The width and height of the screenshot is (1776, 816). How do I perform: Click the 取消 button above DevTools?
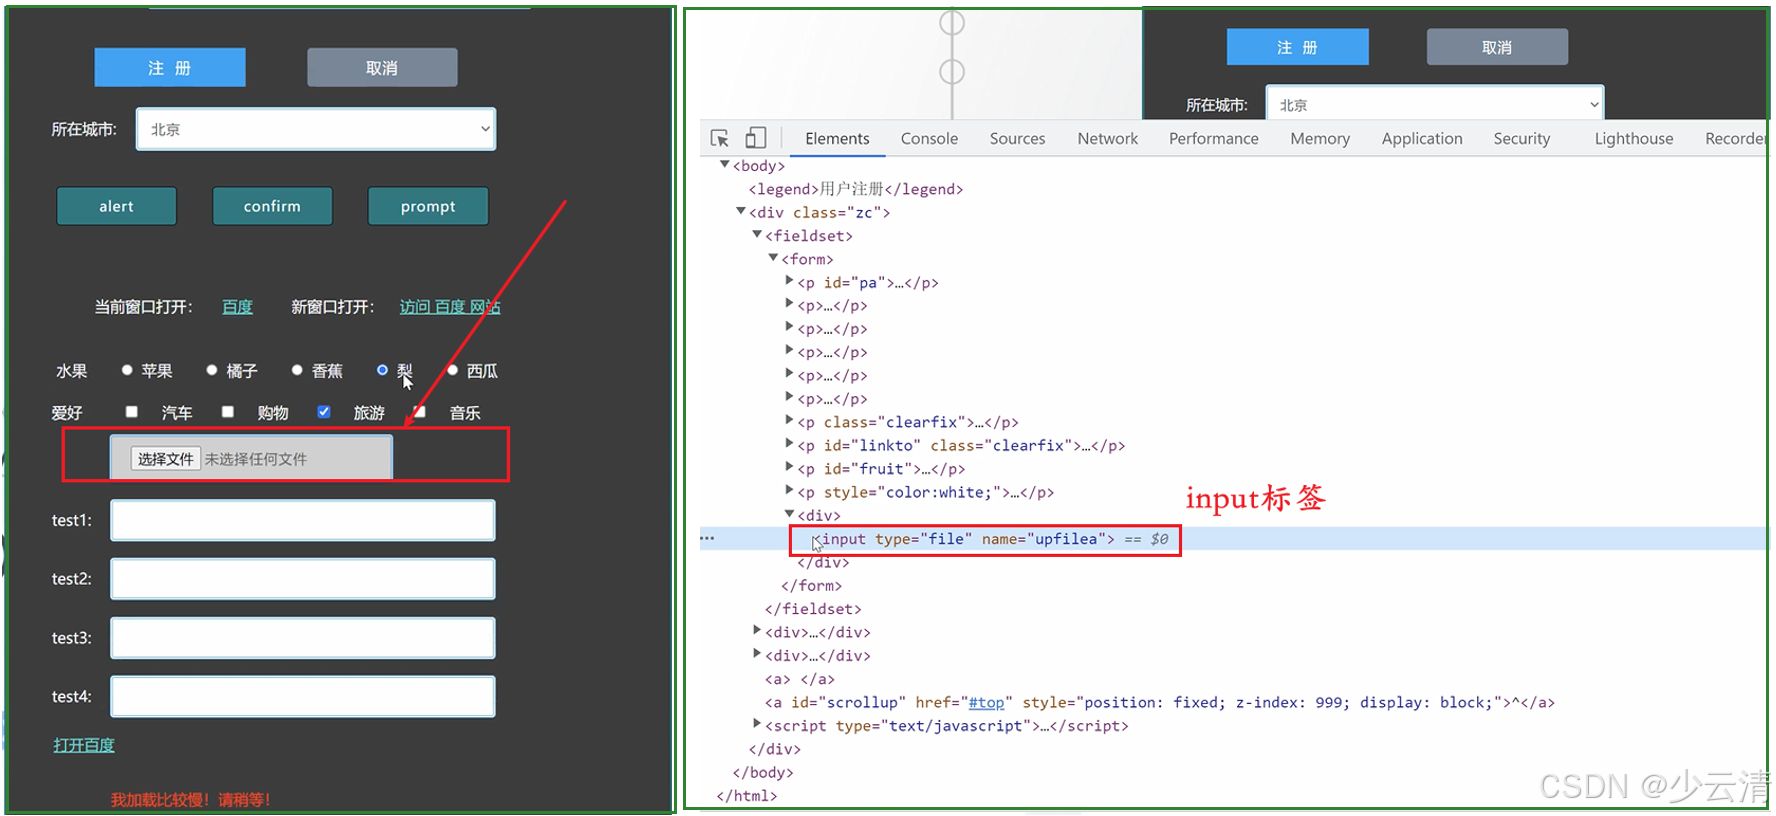click(1497, 47)
